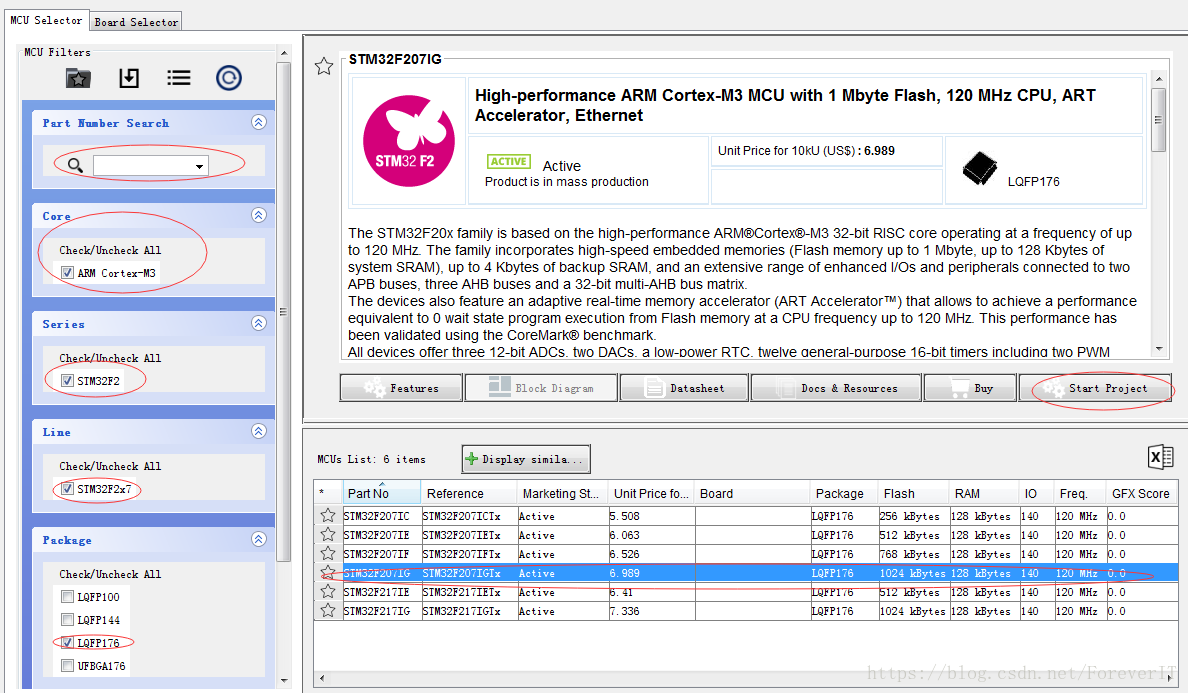Open the Block Diagram button

tap(541, 388)
